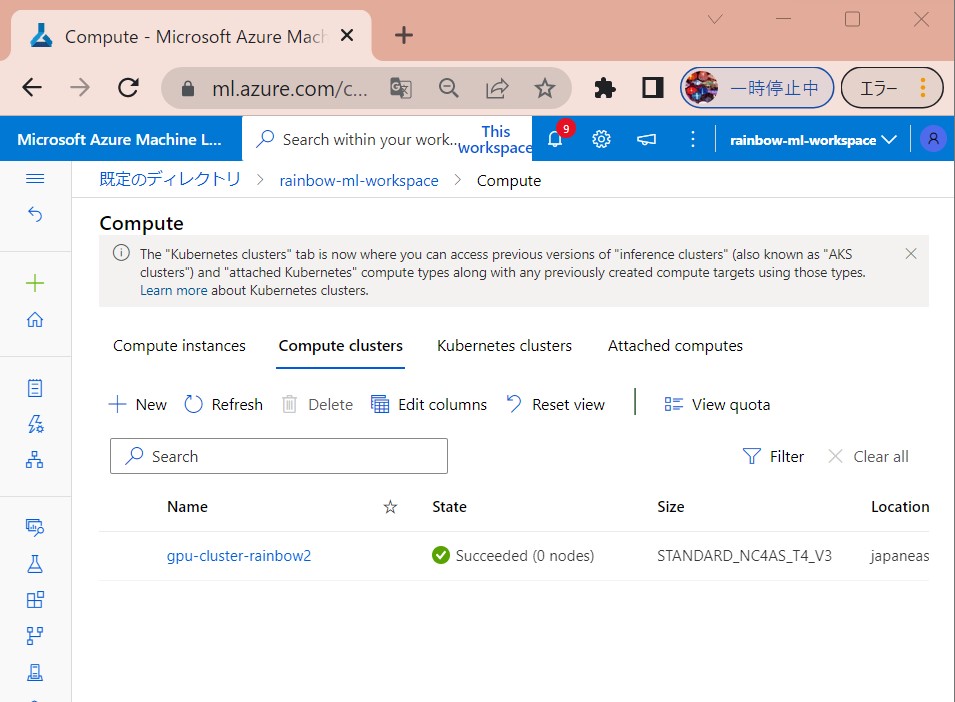The height and width of the screenshot is (702, 955).
Task: Switch to the Compute instances tab
Action: pyautogui.click(x=179, y=346)
